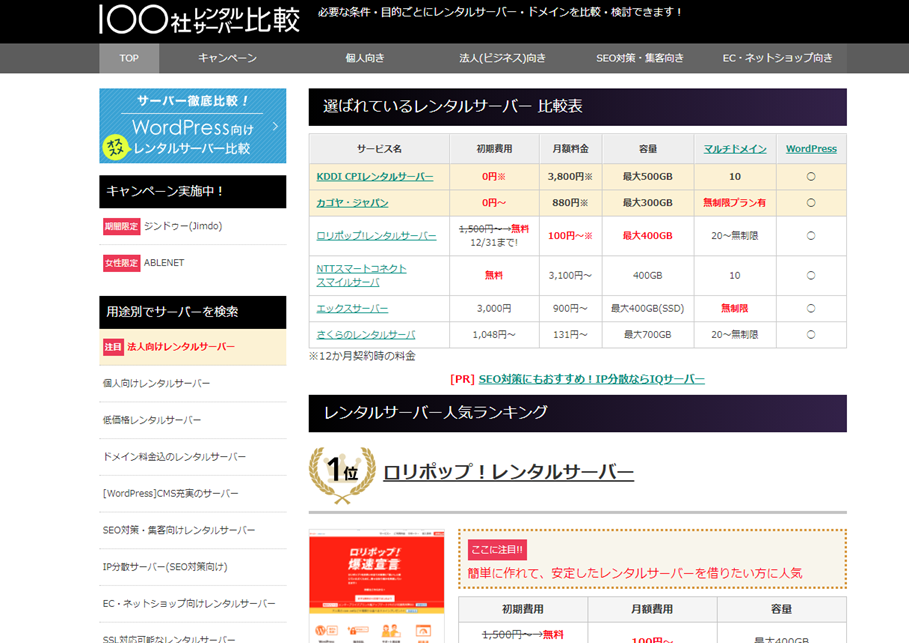Open カゴヤ・ジャパン table link

[x=352, y=203]
